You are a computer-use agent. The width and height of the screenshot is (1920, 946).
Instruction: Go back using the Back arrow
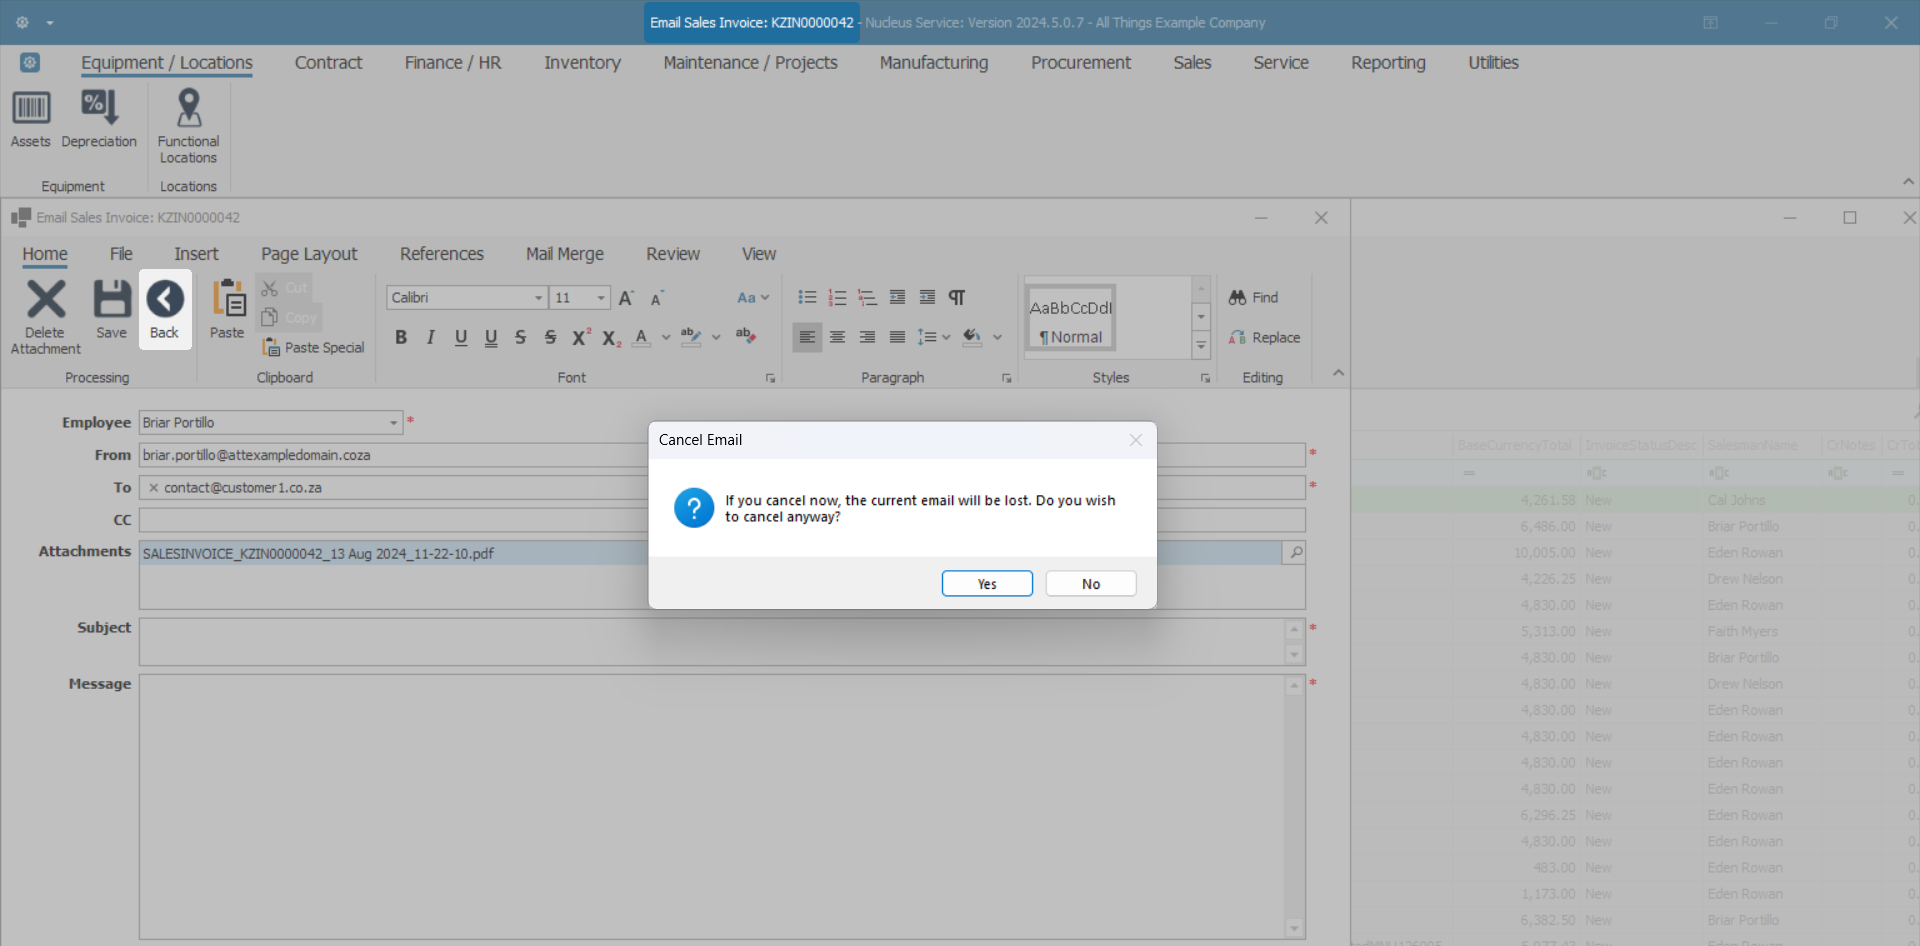coord(165,310)
